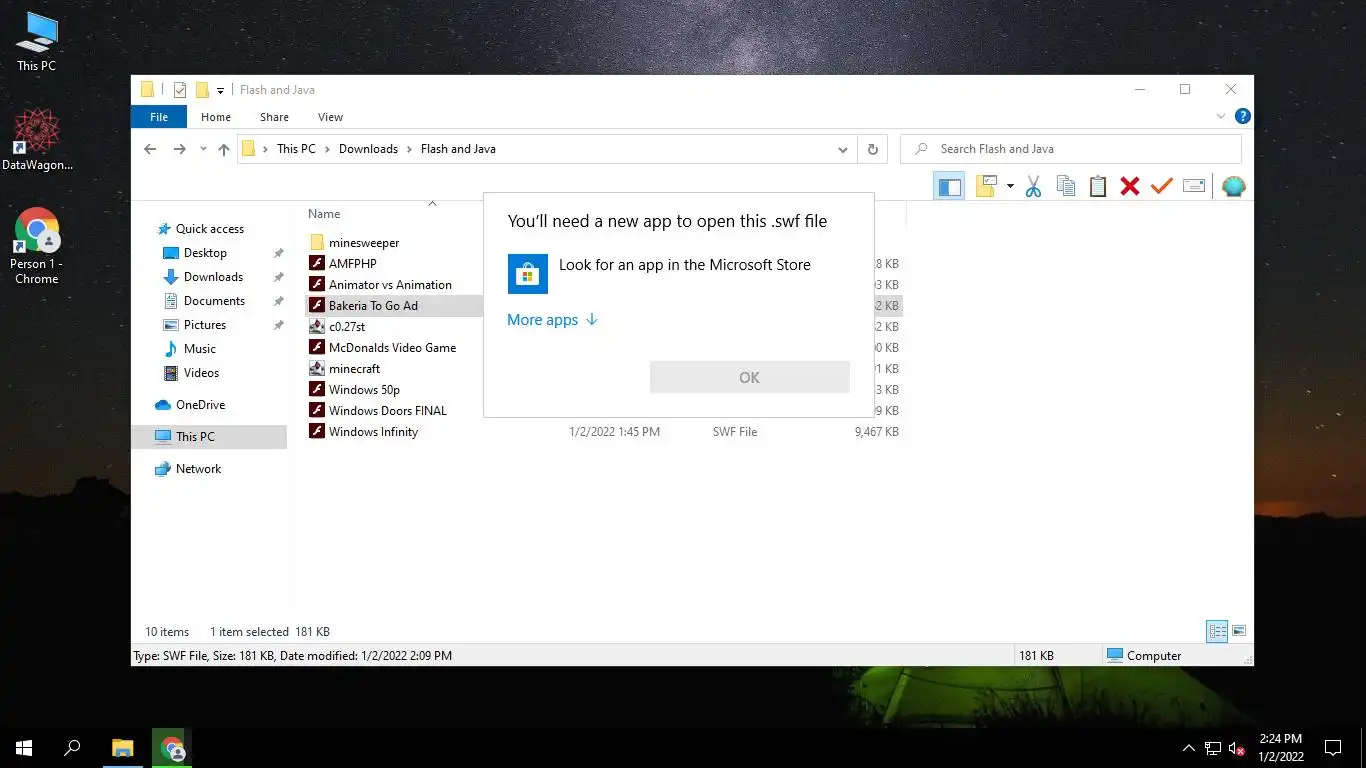Viewport: 1366px width, 768px height.
Task: Click the taskbar Search magnifier
Action: tap(72, 747)
